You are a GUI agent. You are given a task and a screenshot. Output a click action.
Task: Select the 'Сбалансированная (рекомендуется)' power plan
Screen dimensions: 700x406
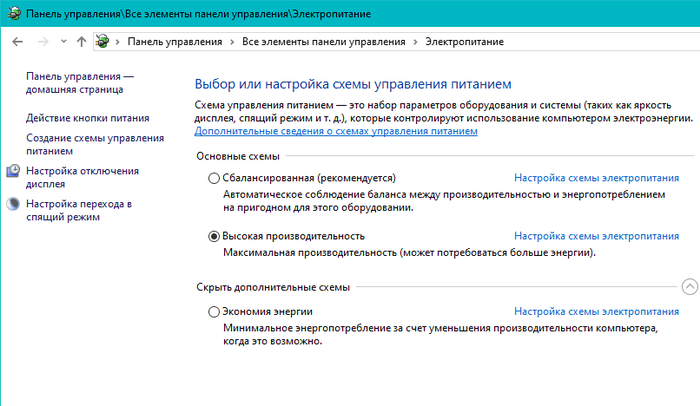[214, 178]
